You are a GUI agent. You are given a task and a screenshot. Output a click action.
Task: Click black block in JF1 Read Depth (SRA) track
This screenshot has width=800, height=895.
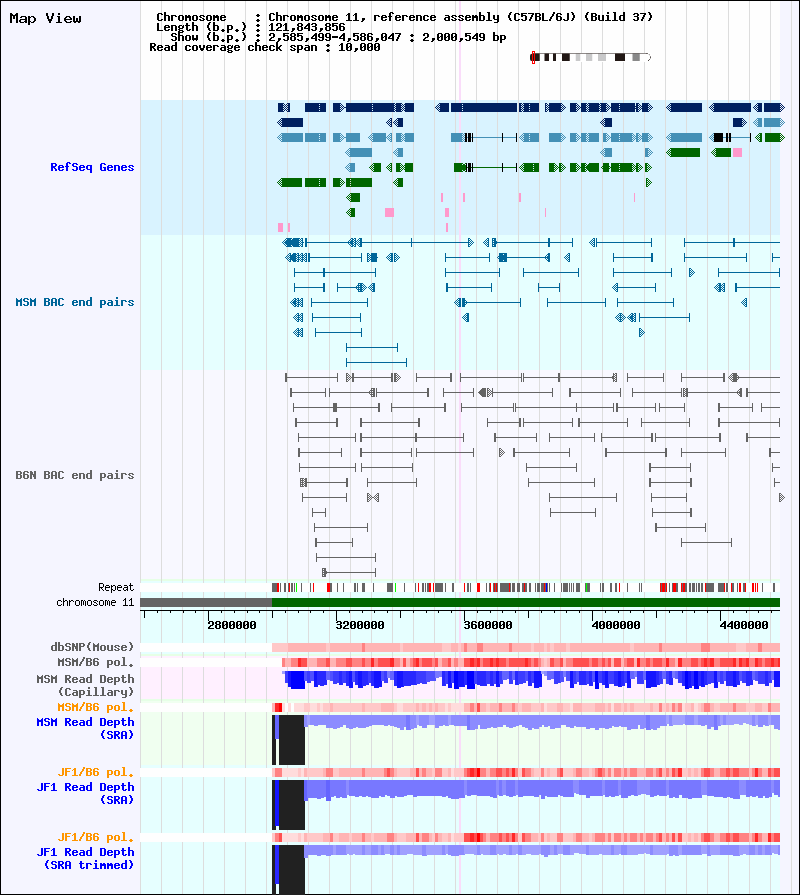pos(292,805)
